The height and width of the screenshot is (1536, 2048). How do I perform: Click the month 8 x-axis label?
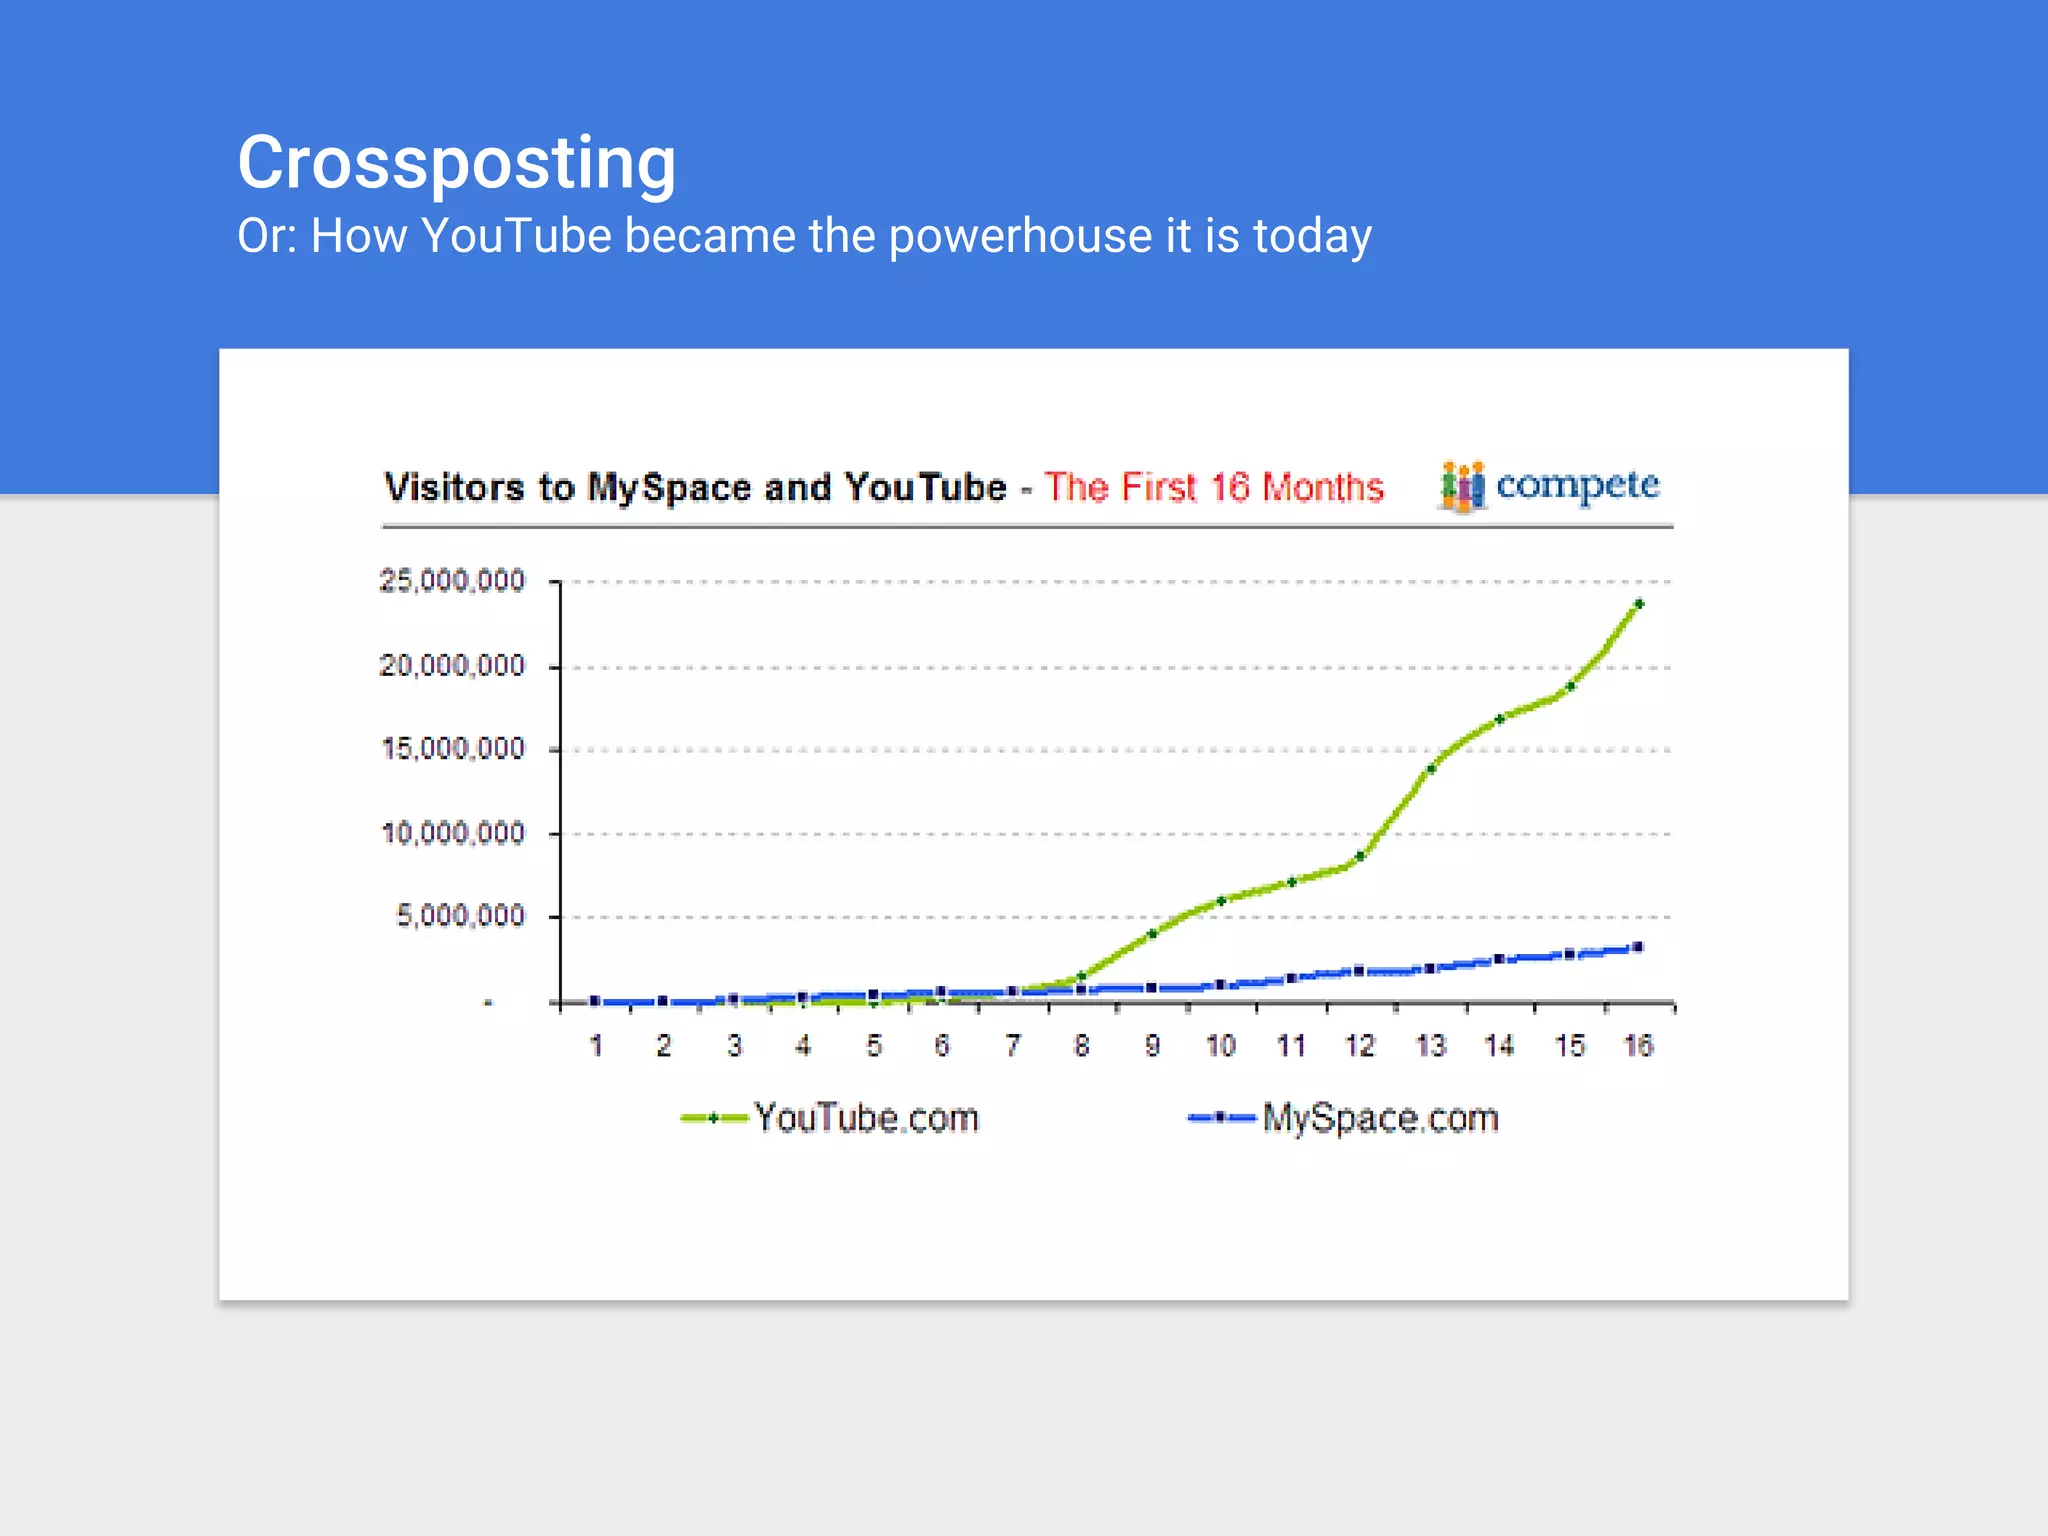1082,1046
